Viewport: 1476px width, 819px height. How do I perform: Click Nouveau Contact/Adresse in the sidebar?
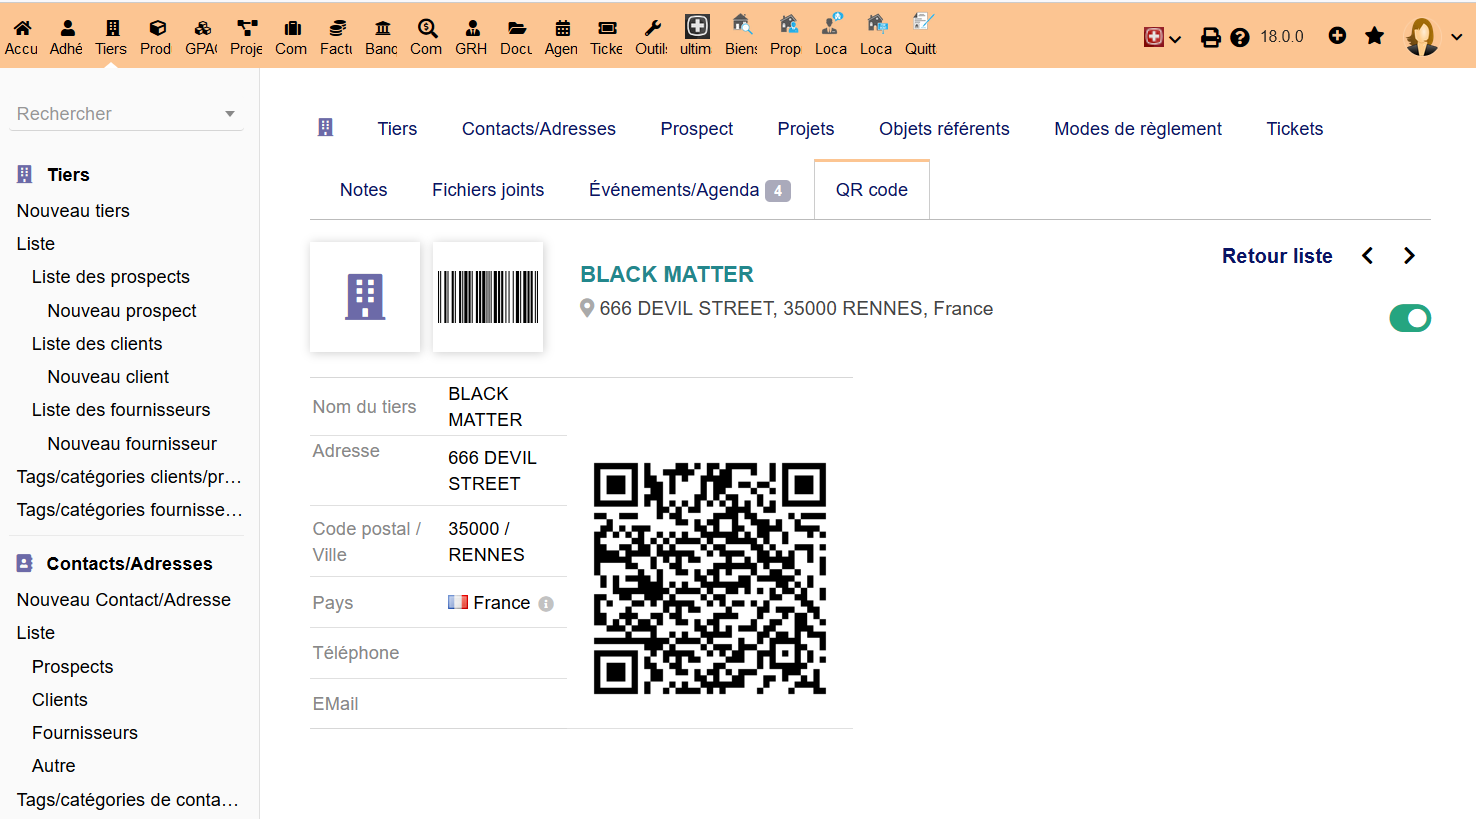pyautogui.click(x=124, y=600)
